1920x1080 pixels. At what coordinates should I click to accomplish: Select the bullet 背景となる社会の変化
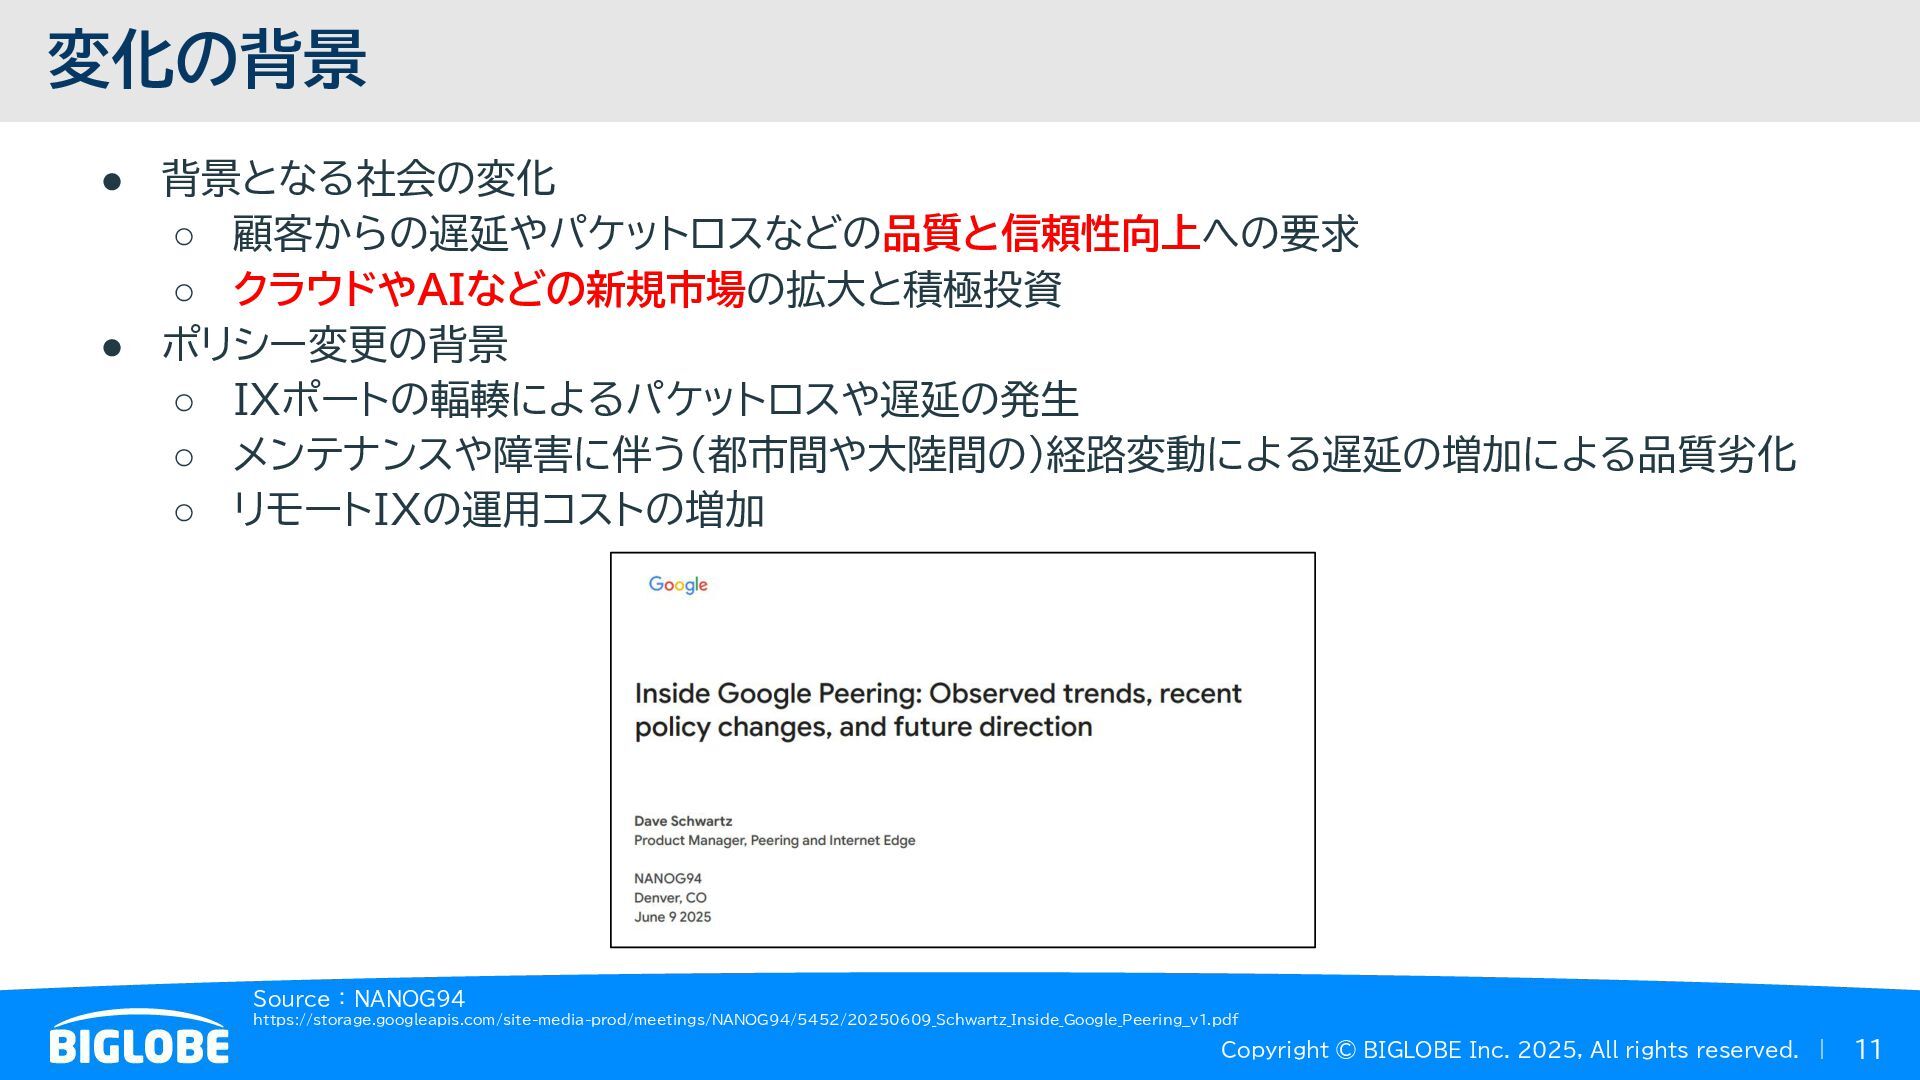358,179
